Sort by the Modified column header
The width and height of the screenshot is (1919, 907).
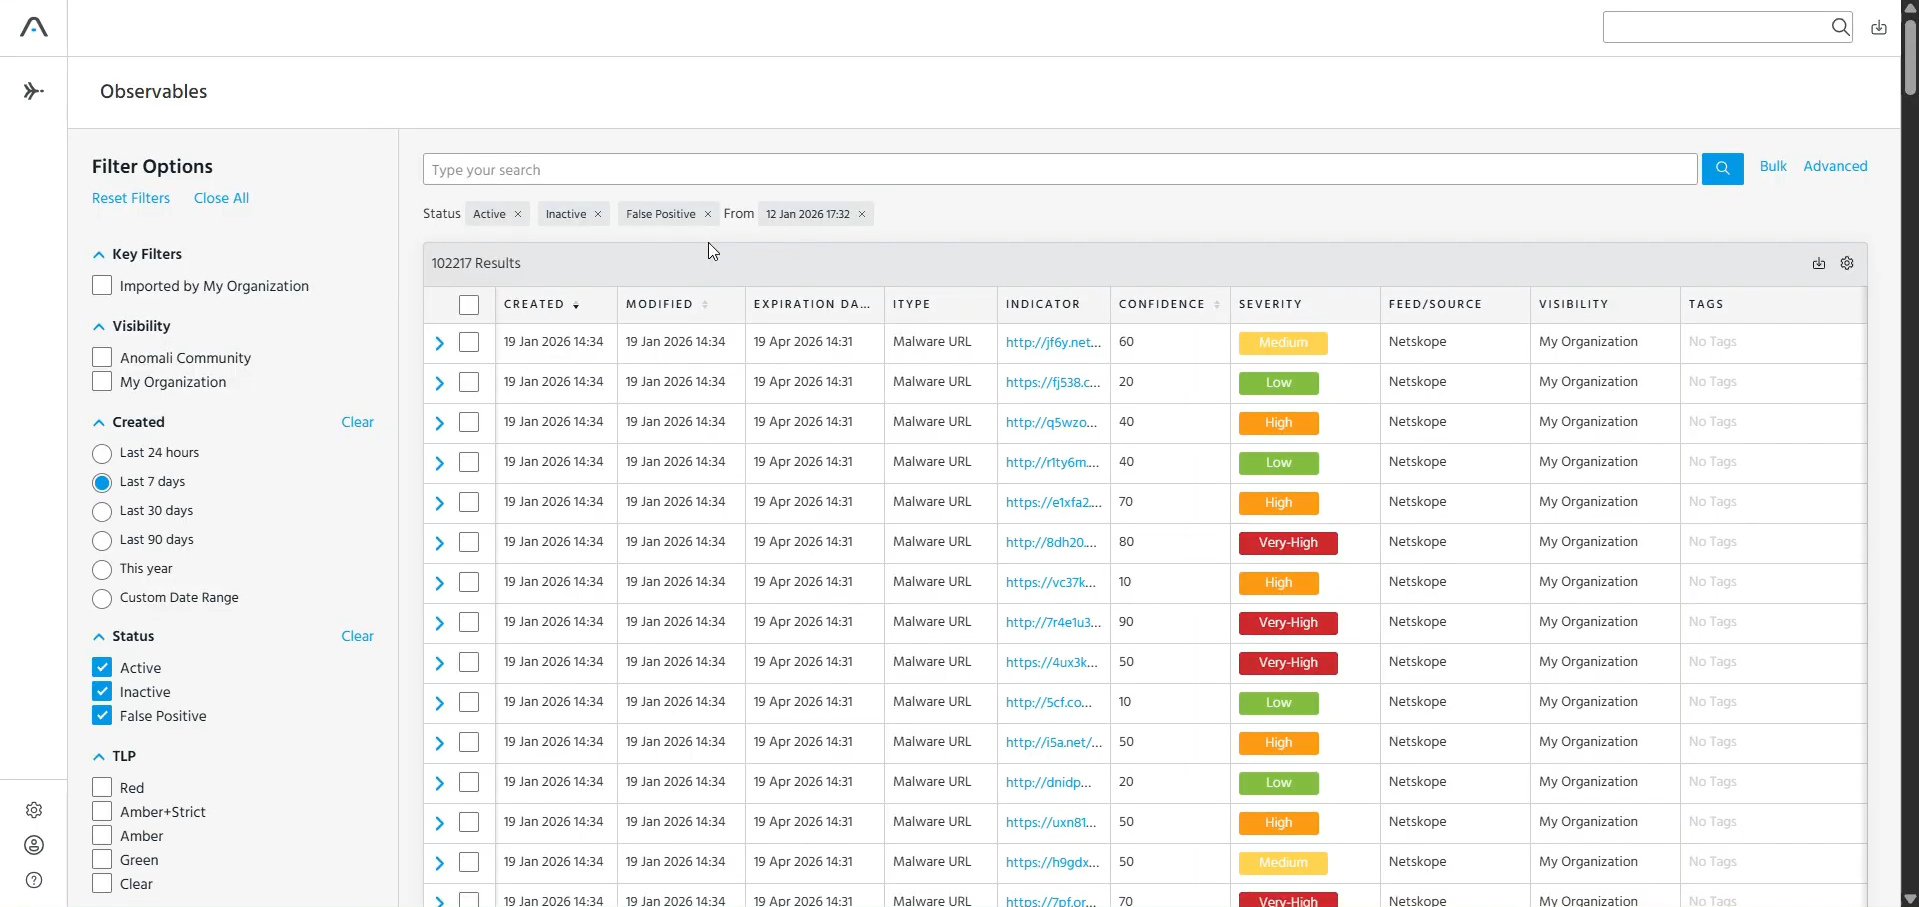(x=660, y=304)
